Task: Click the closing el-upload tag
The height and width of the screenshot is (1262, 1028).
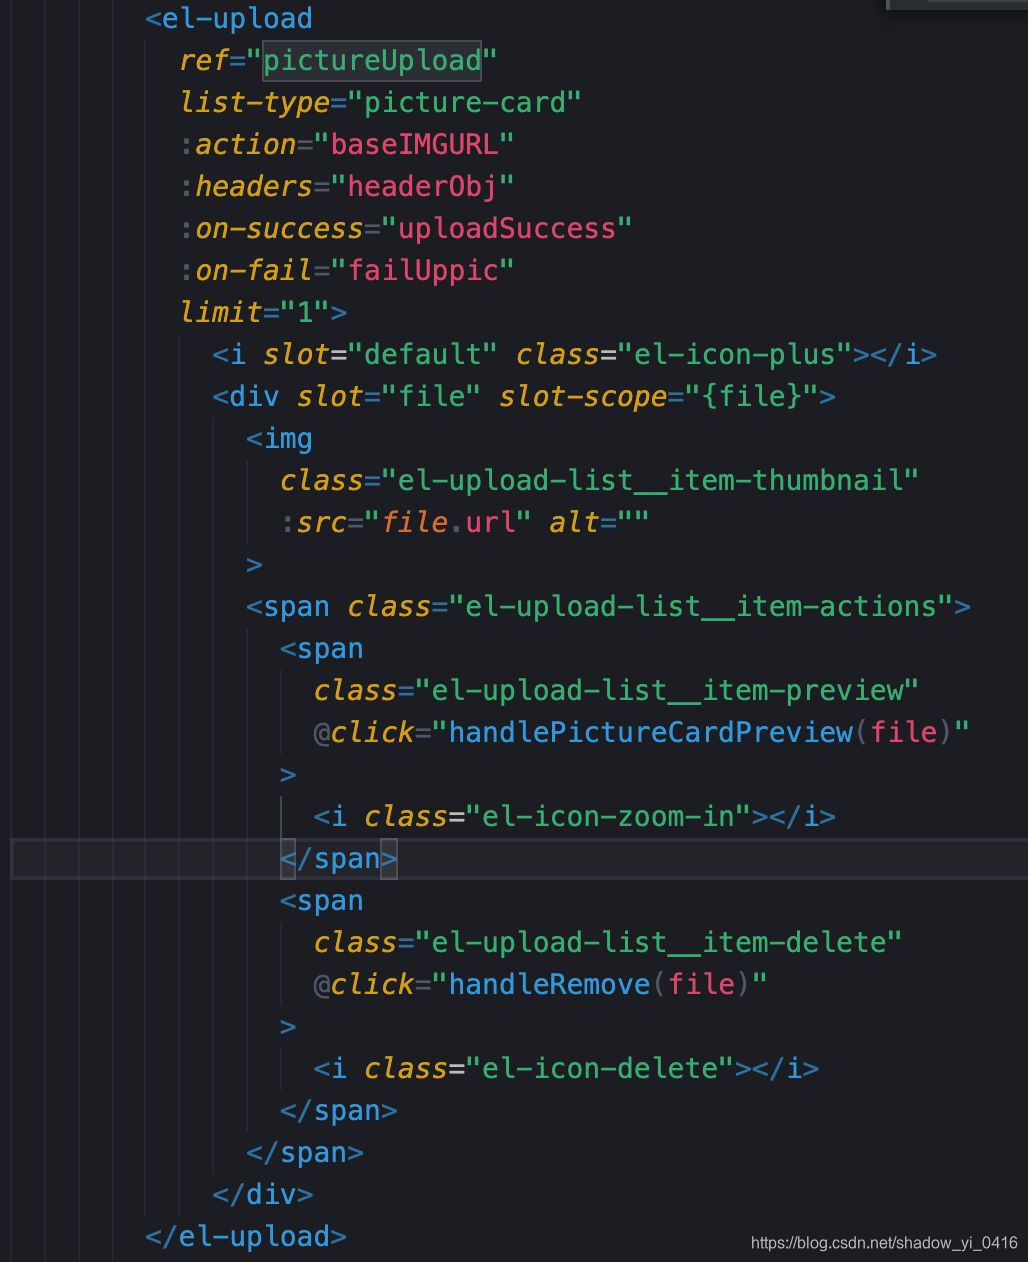Action: tap(246, 1237)
